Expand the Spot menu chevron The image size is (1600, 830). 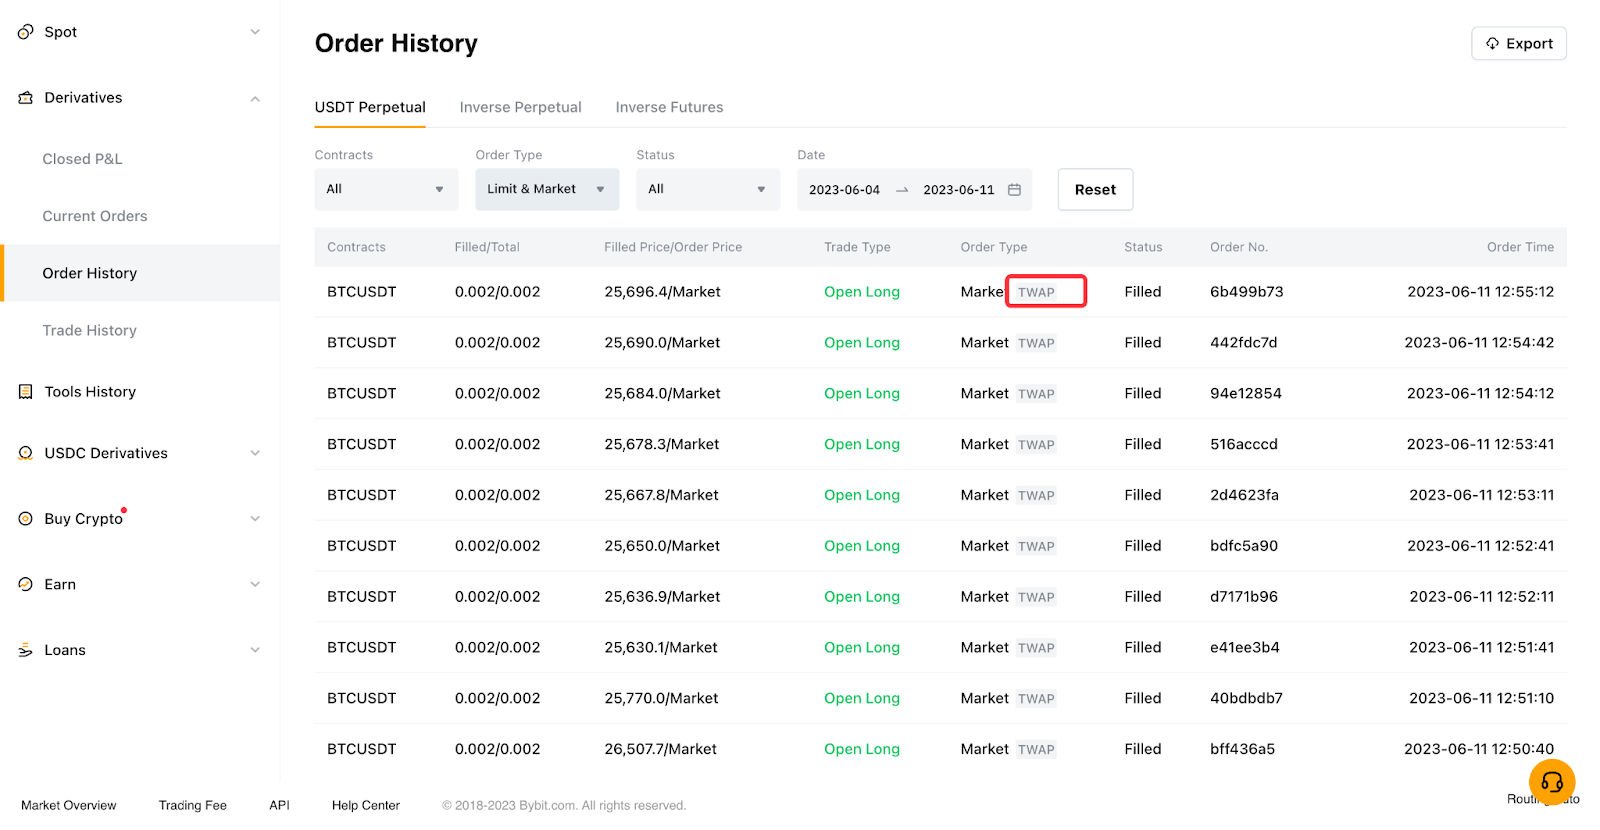(x=255, y=32)
